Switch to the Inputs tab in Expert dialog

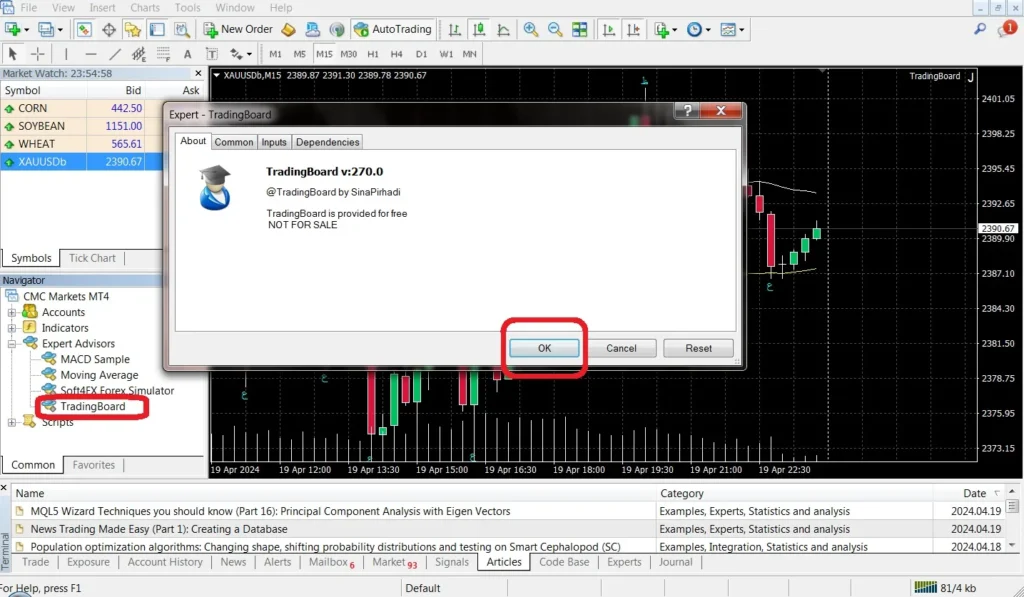click(274, 142)
